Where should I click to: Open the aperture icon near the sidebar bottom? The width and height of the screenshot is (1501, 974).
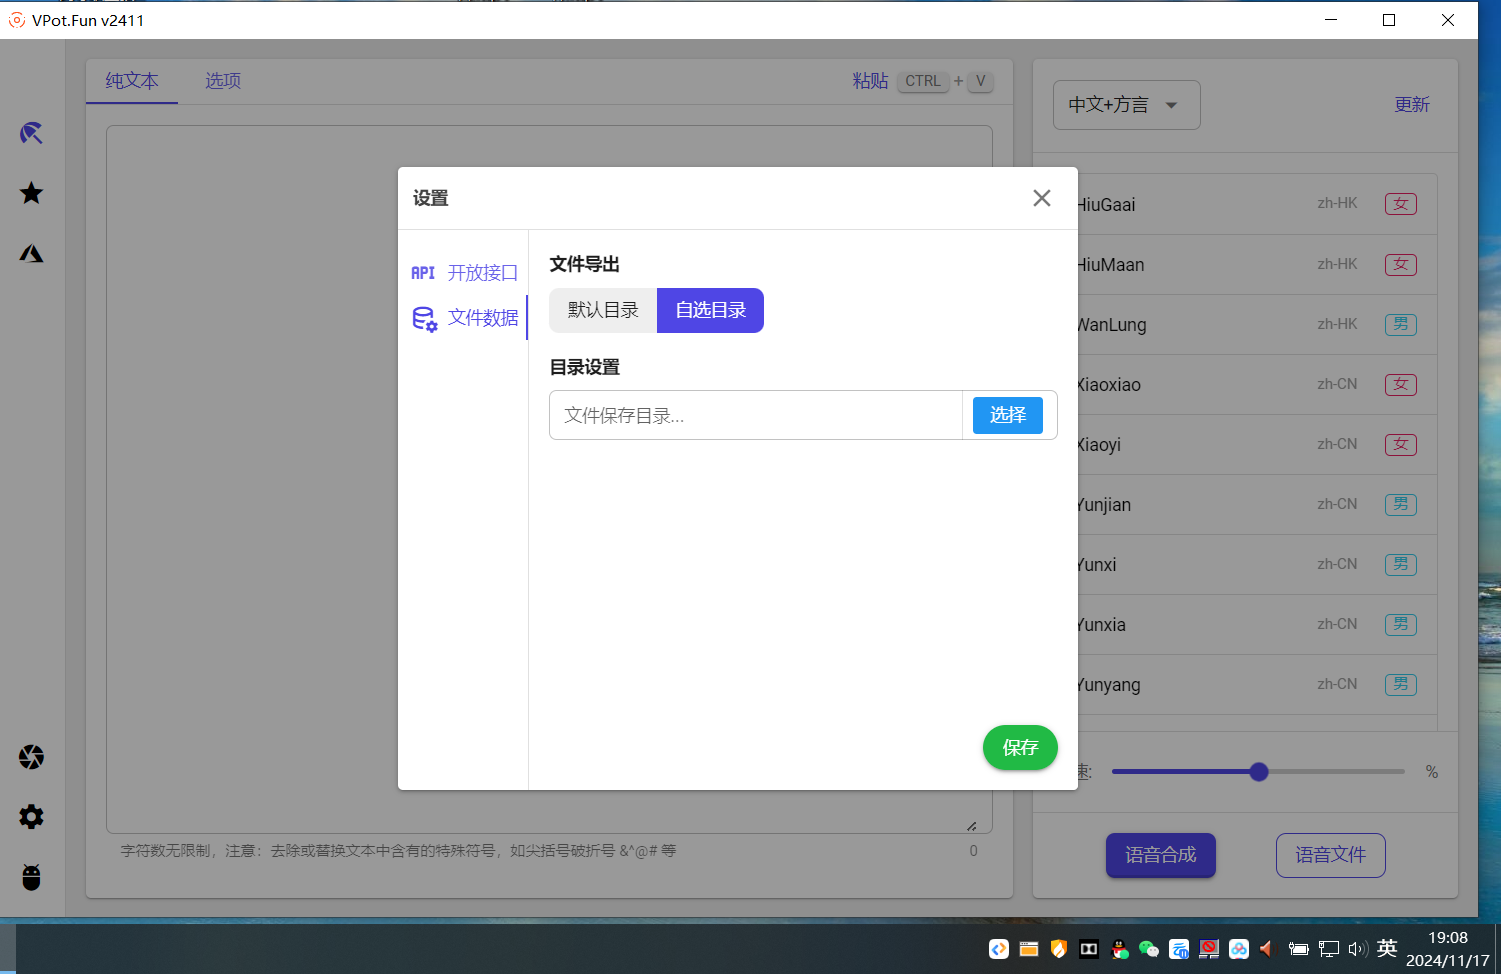point(30,757)
